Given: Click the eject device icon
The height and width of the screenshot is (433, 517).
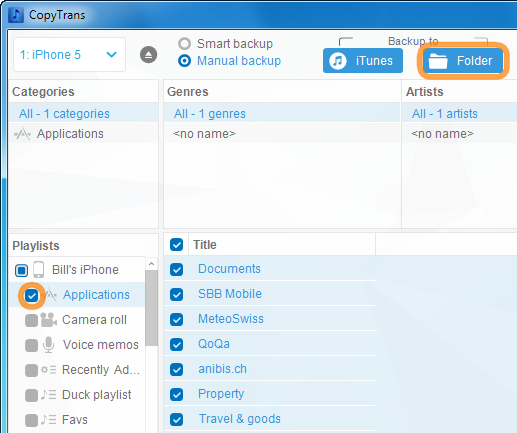Looking at the screenshot, I should click(x=148, y=55).
